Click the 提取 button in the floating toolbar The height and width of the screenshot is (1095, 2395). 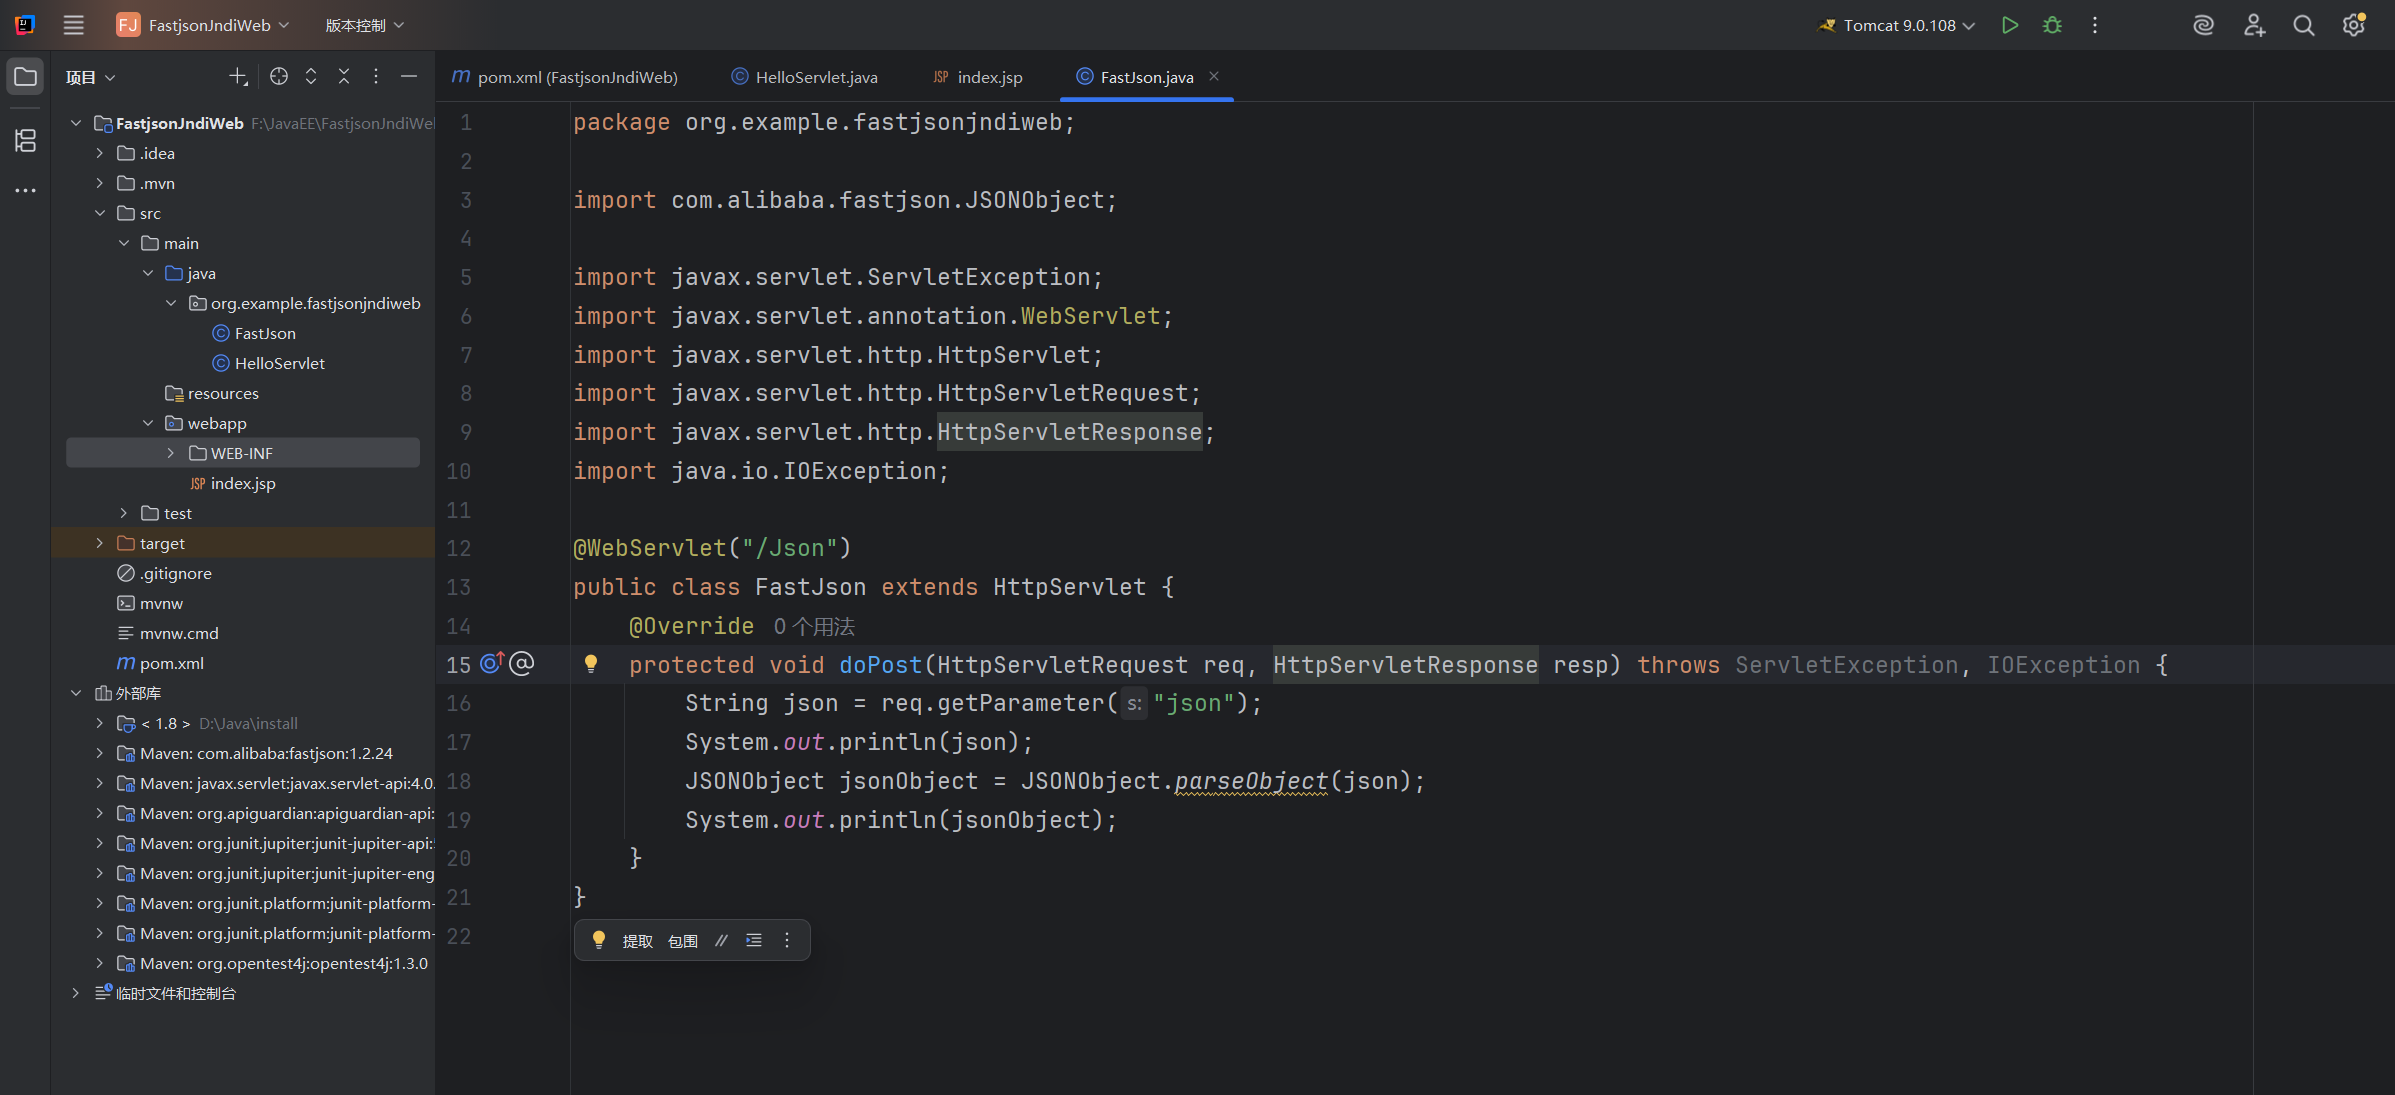pyautogui.click(x=637, y=941)
